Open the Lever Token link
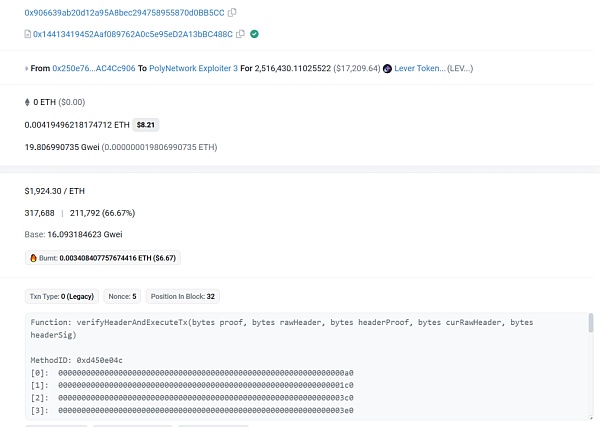The image size is (600, 427). [433, 69]
